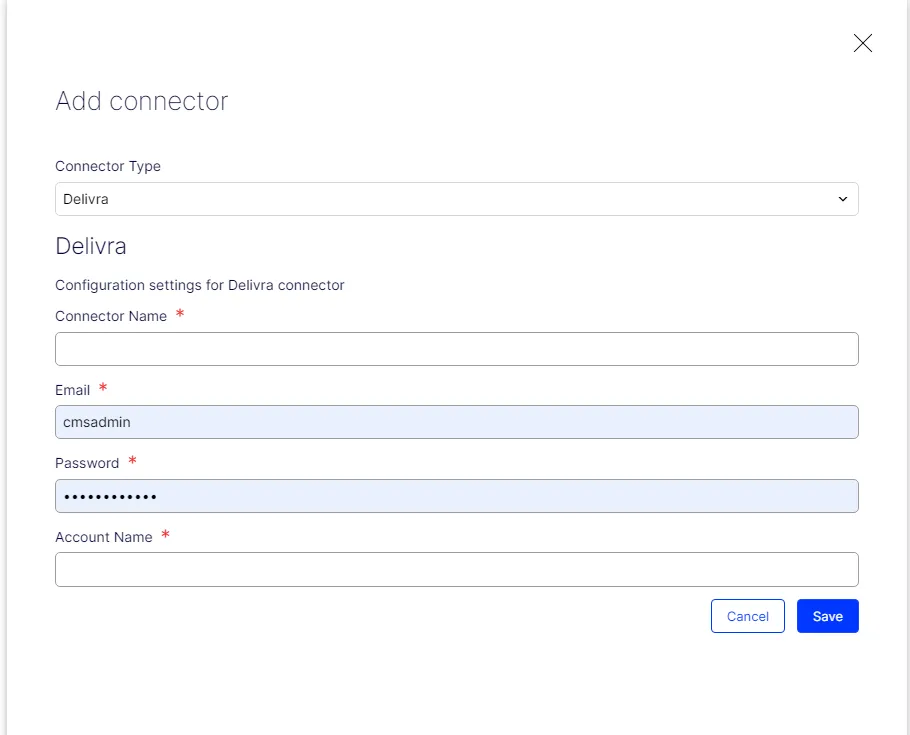910x735 pixels.
Task: Focus the Email field containing cmsadmin
Action: pyautogui.click(x=457, y=422)
